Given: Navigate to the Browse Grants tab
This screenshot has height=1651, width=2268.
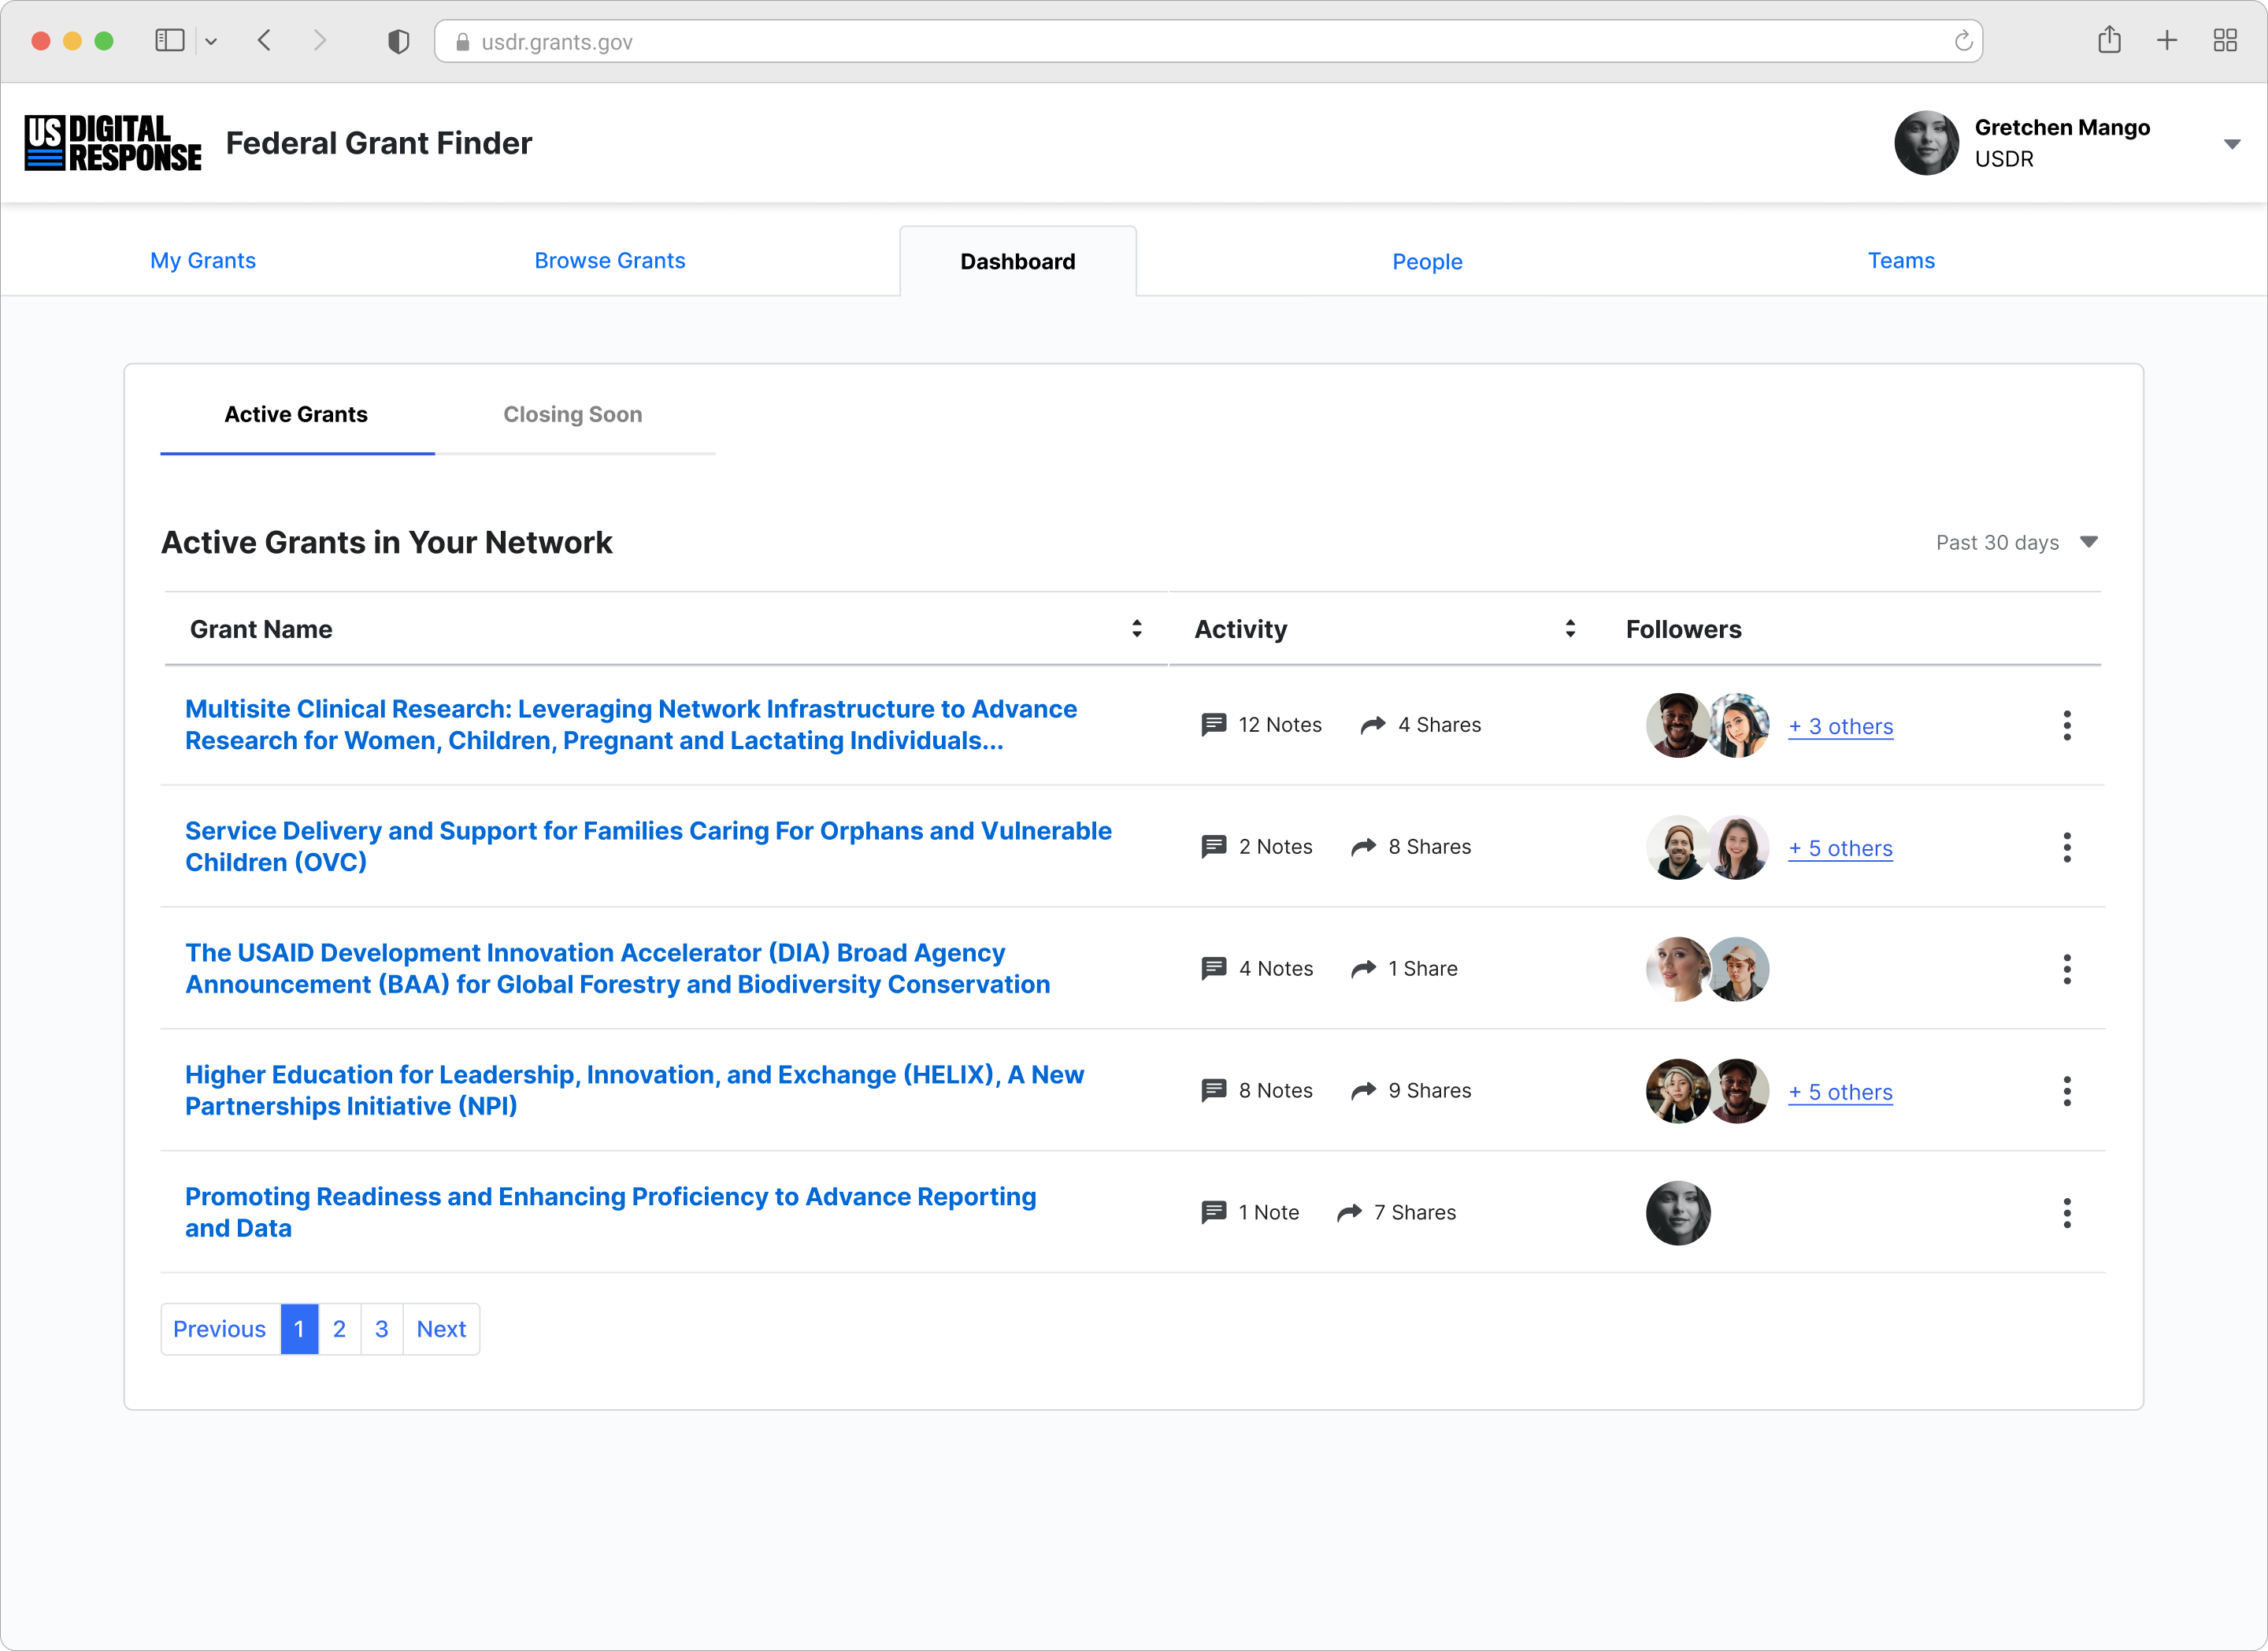Looking at the screenshot, I should [x=610, y=259].
